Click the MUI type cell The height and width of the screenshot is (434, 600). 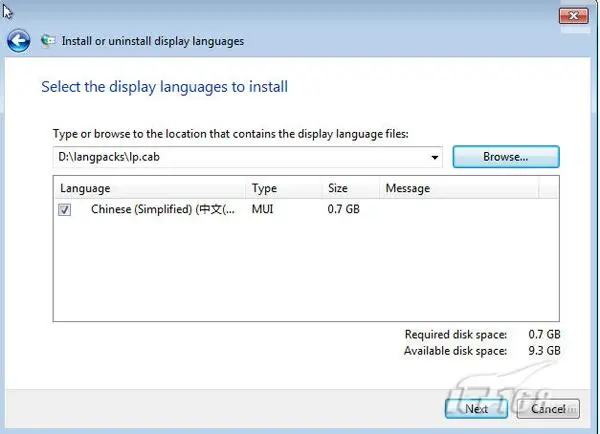pyautogui.click(x=262, y=209)
